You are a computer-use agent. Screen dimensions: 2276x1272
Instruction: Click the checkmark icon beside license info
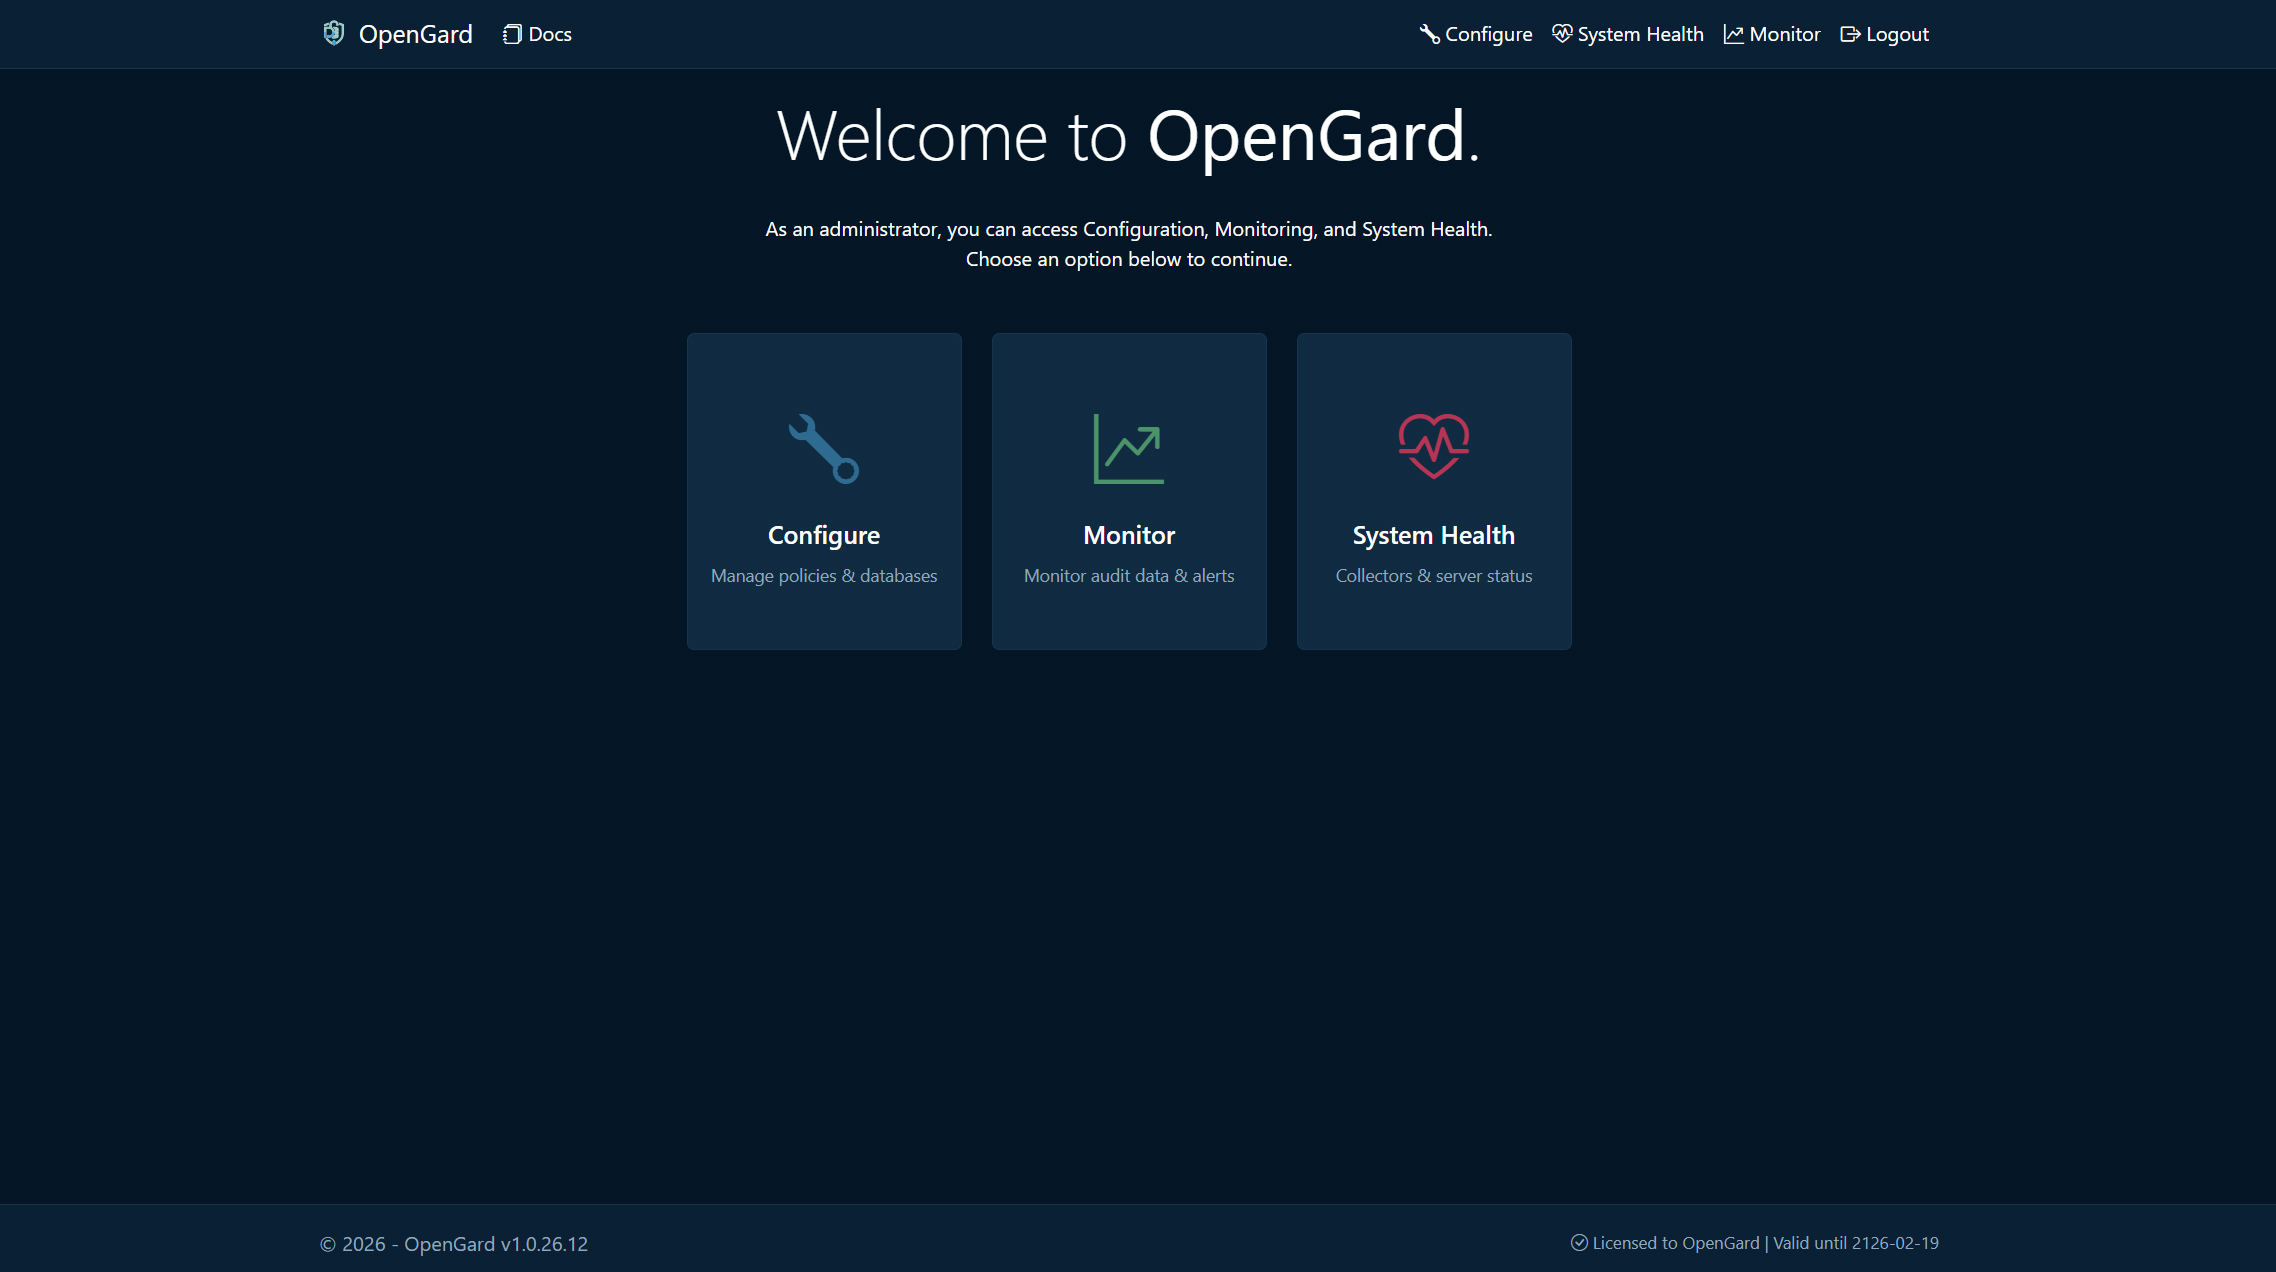click(1578, 1242)
